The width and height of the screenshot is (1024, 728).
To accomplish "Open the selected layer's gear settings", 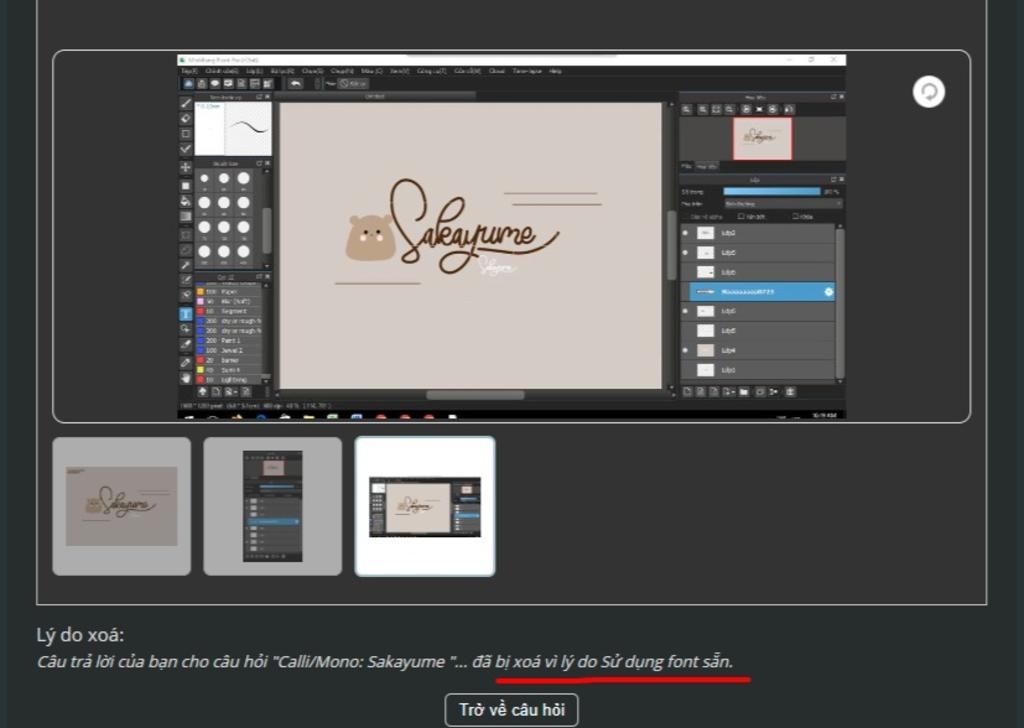I will (829, 292).
